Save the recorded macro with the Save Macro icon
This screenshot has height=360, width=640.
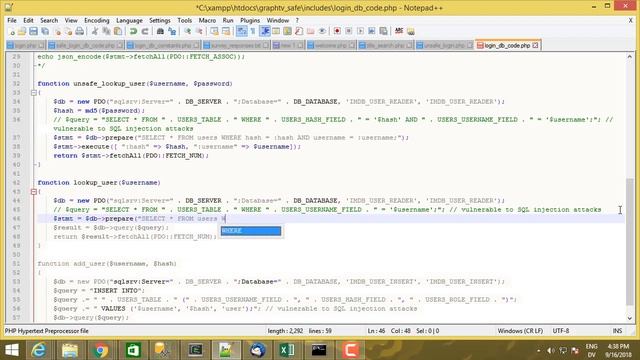tap(383, 31)
